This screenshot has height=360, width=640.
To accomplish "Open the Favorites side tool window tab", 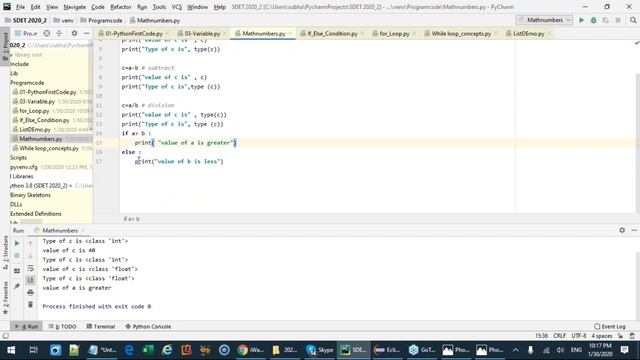I will (5, 298).
